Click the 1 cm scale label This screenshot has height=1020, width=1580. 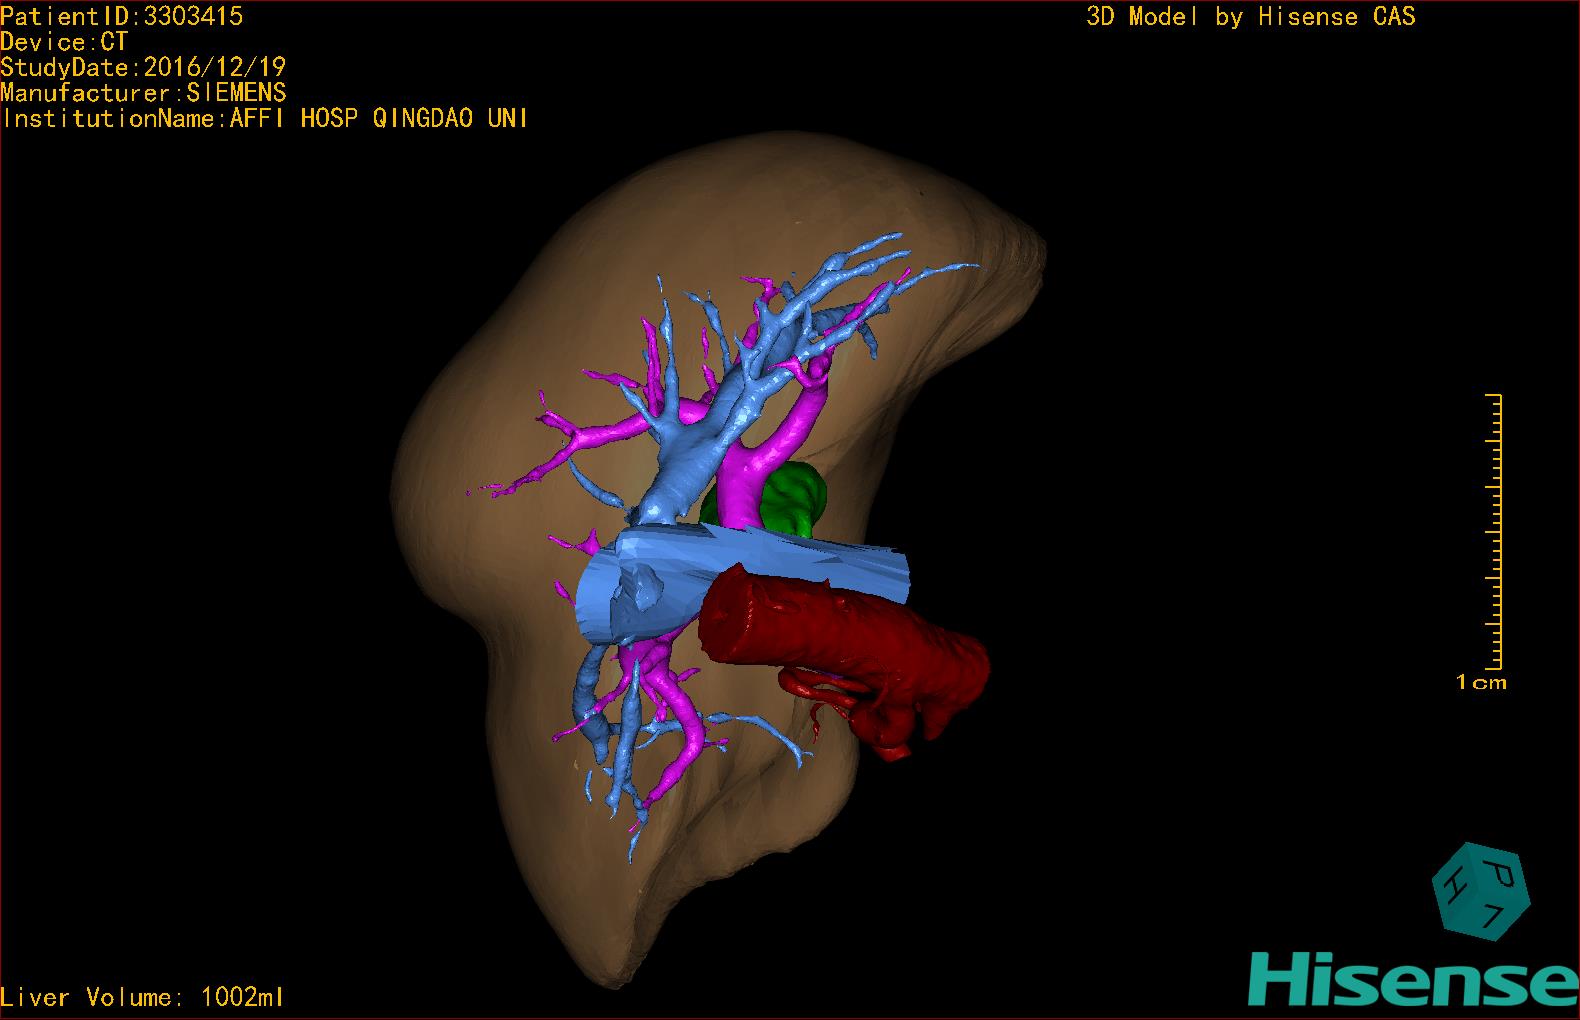coord(1481,682)
